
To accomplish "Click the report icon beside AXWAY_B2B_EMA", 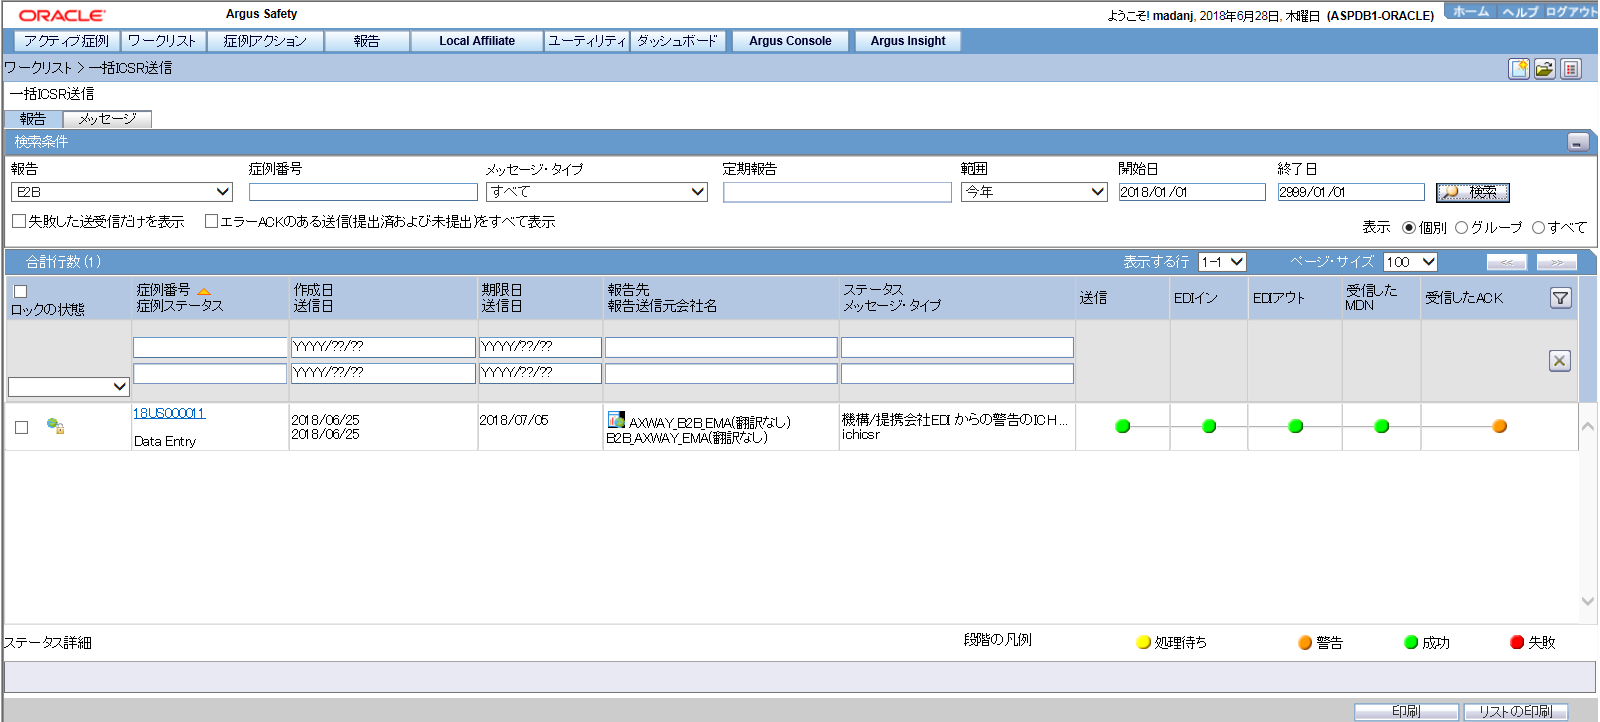I will 616,420.
